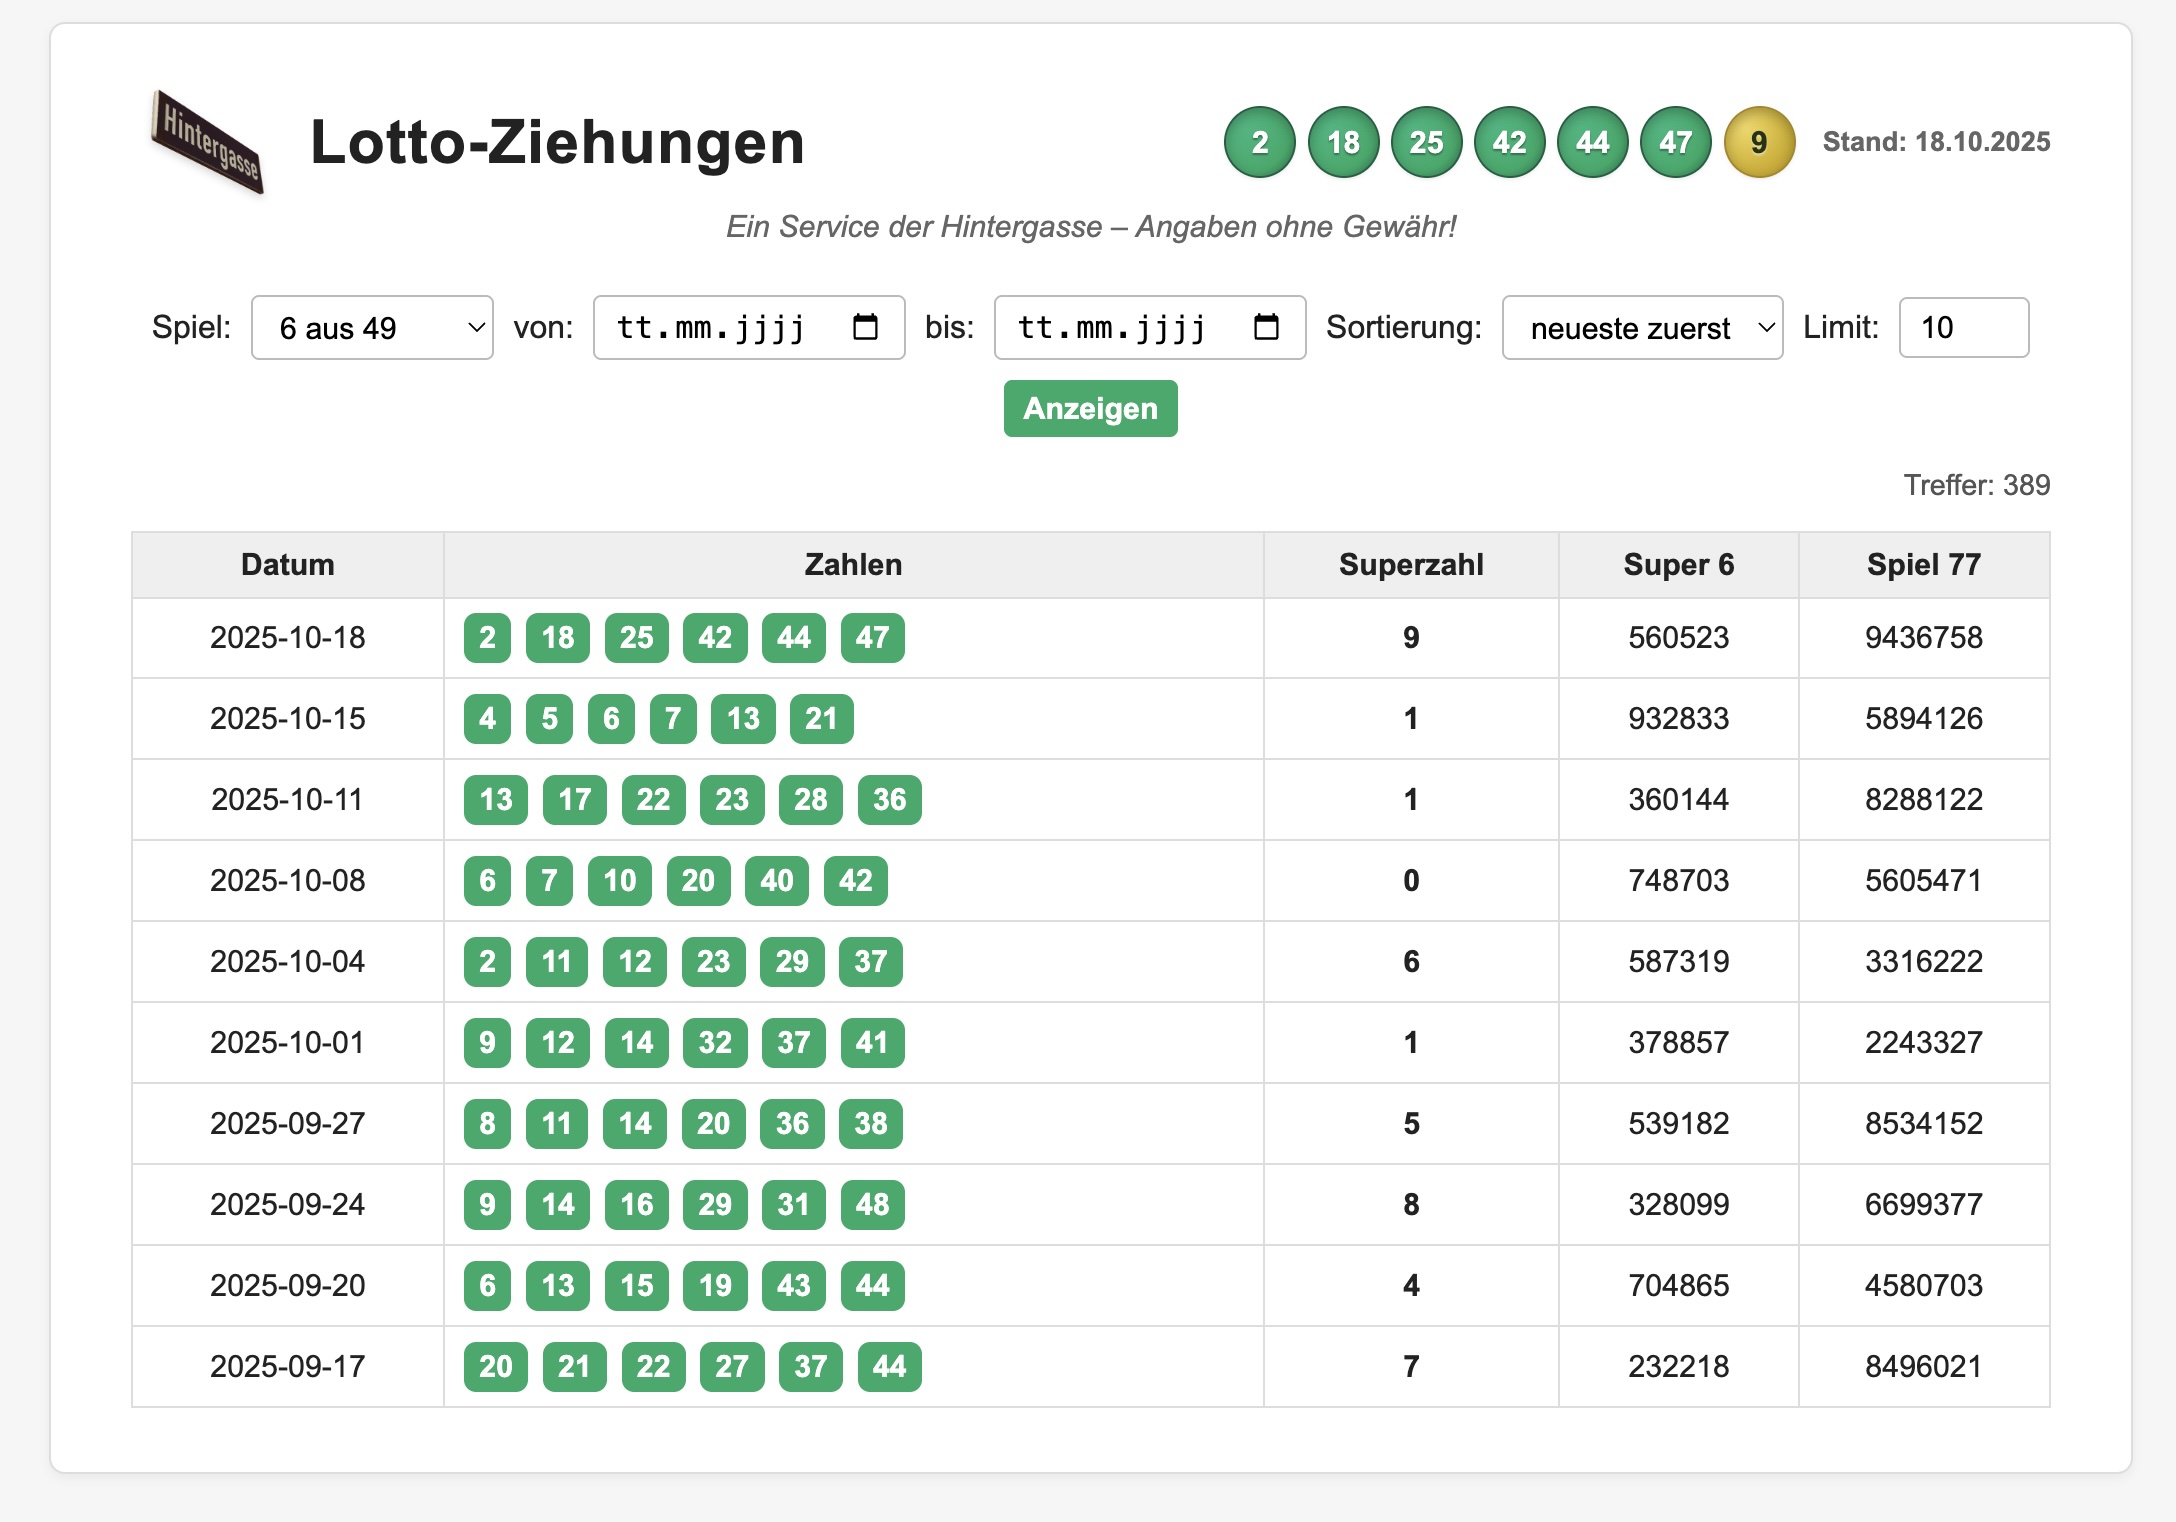The image size is (2176, 1522).
Task: Click the Superzahl column header
Action: [x=1411, y=565]
